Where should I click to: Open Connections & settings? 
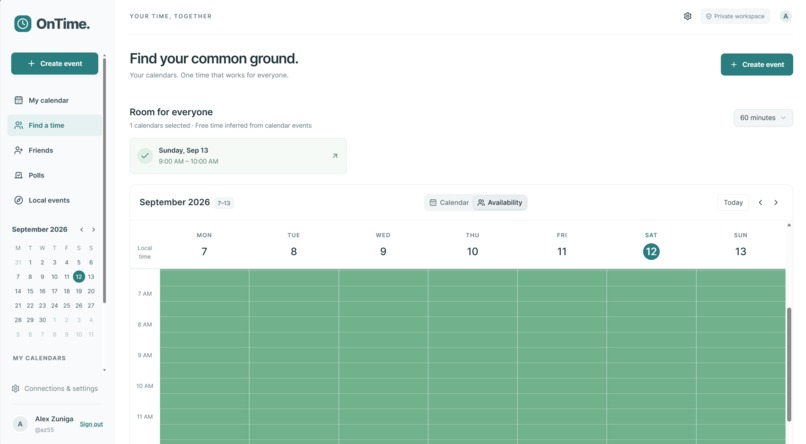pos(54,388)
